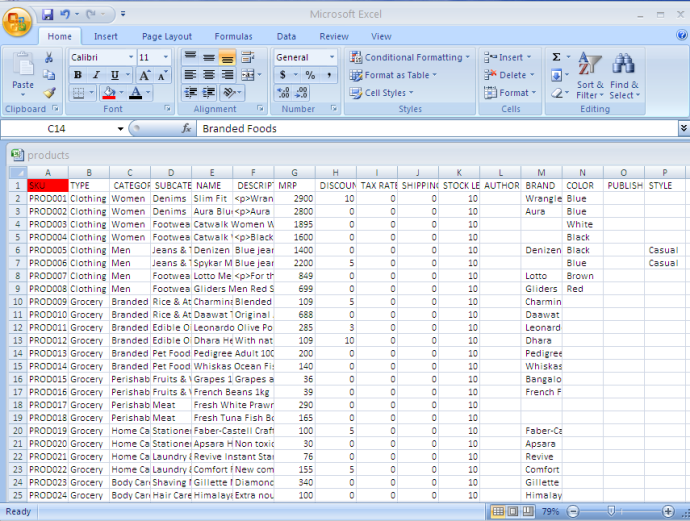
Task: Open General number format dropdown
Action: 332,57
